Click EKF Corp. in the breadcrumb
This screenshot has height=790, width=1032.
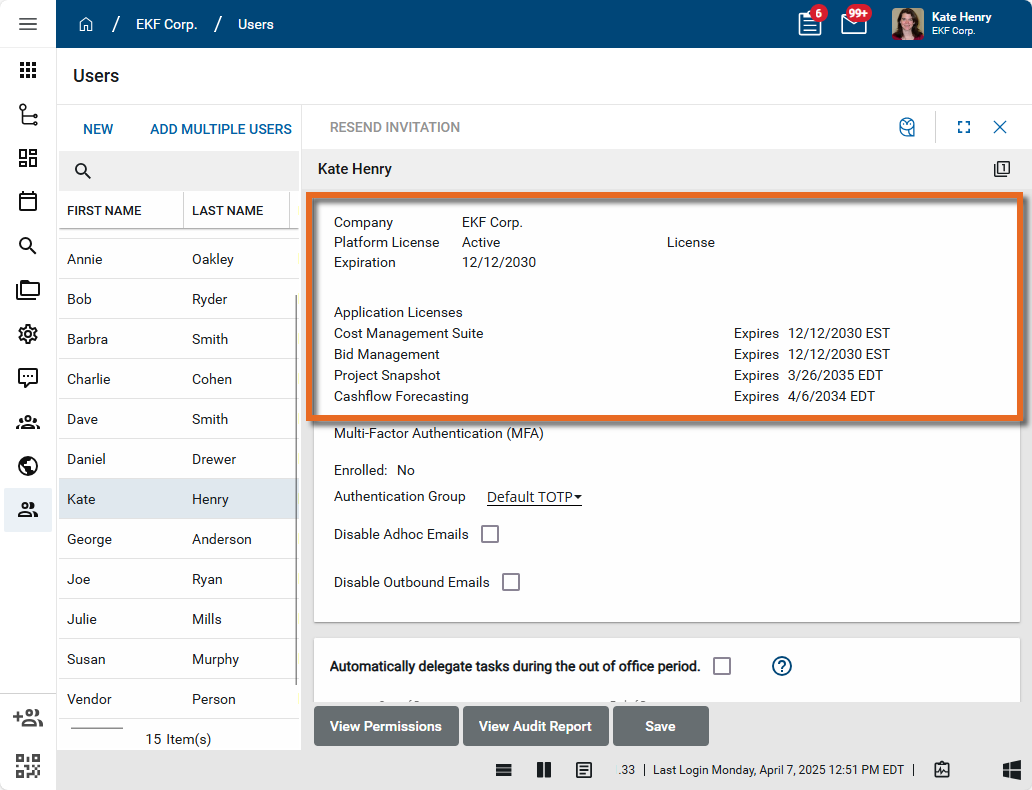[x=166, y=24]
